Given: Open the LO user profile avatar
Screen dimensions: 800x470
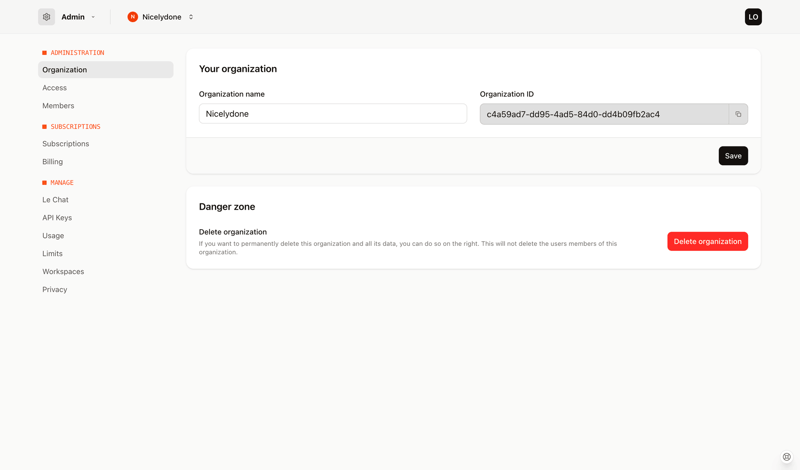Looking at the screenshot, I should [753, 17].
